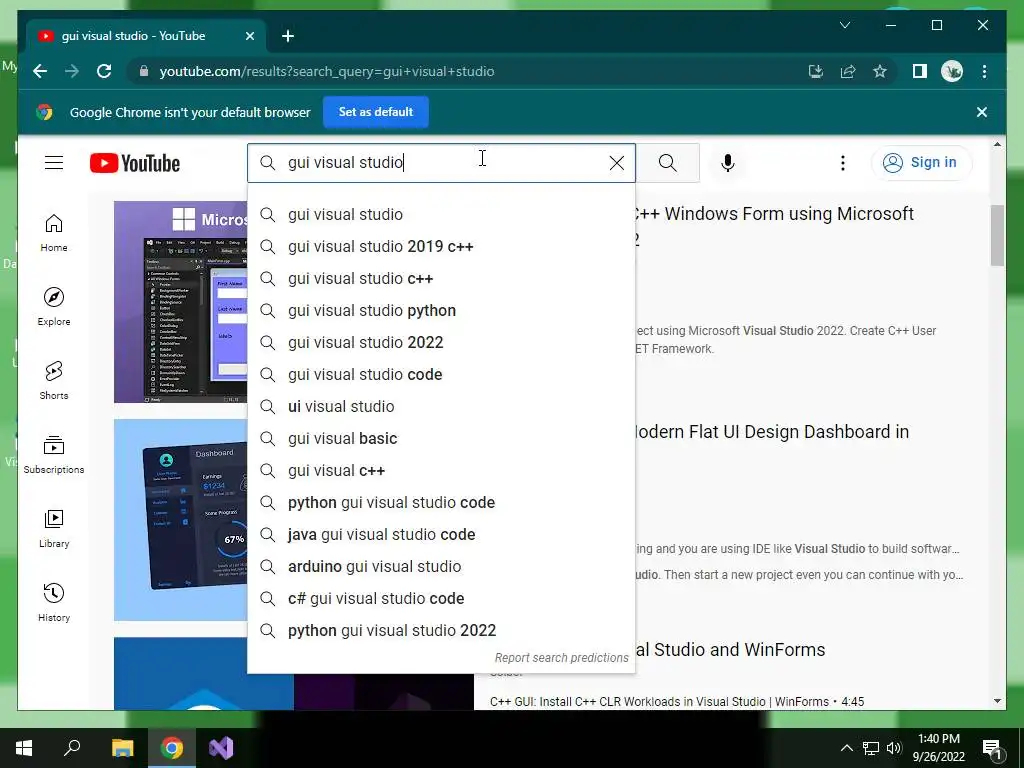1024x768 pixels.
Task: Open the YouTube hamburger guide menu
Action: click(x=54, y=163)
